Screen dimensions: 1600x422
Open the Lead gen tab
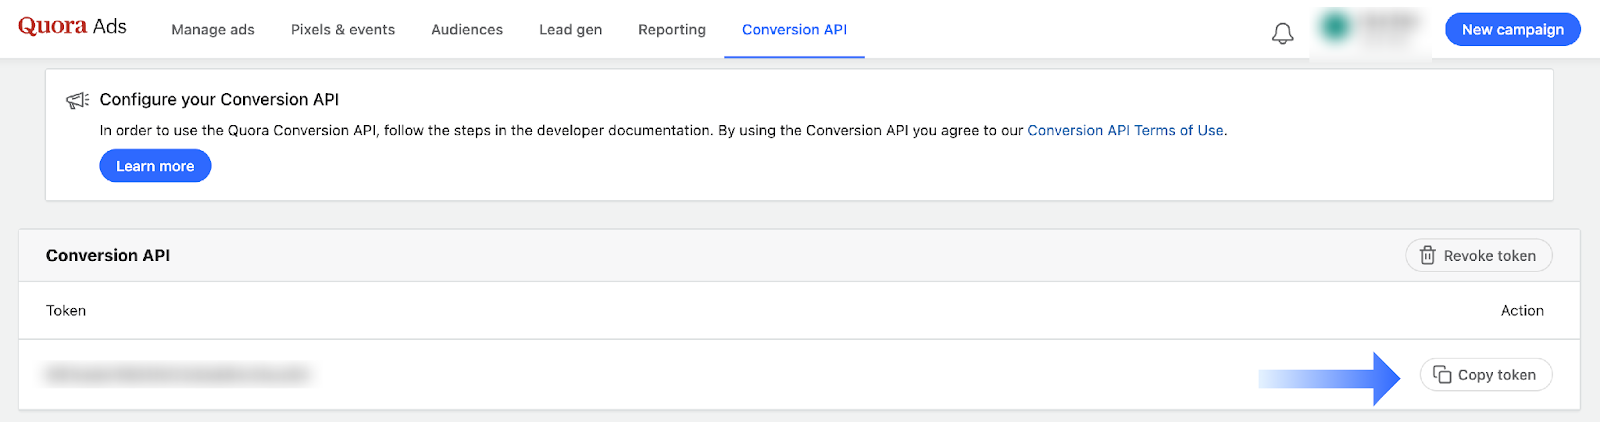[x=570, y=30]
